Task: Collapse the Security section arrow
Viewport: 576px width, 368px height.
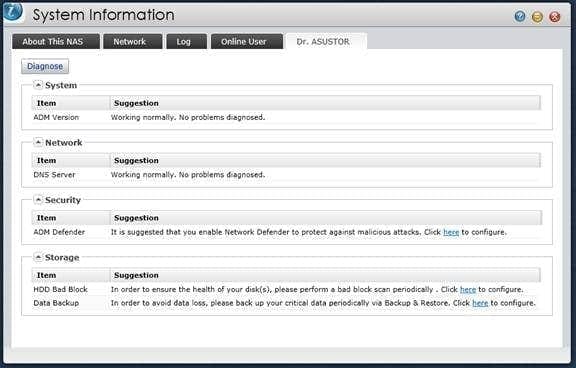Action: click(x=38, y=199)
